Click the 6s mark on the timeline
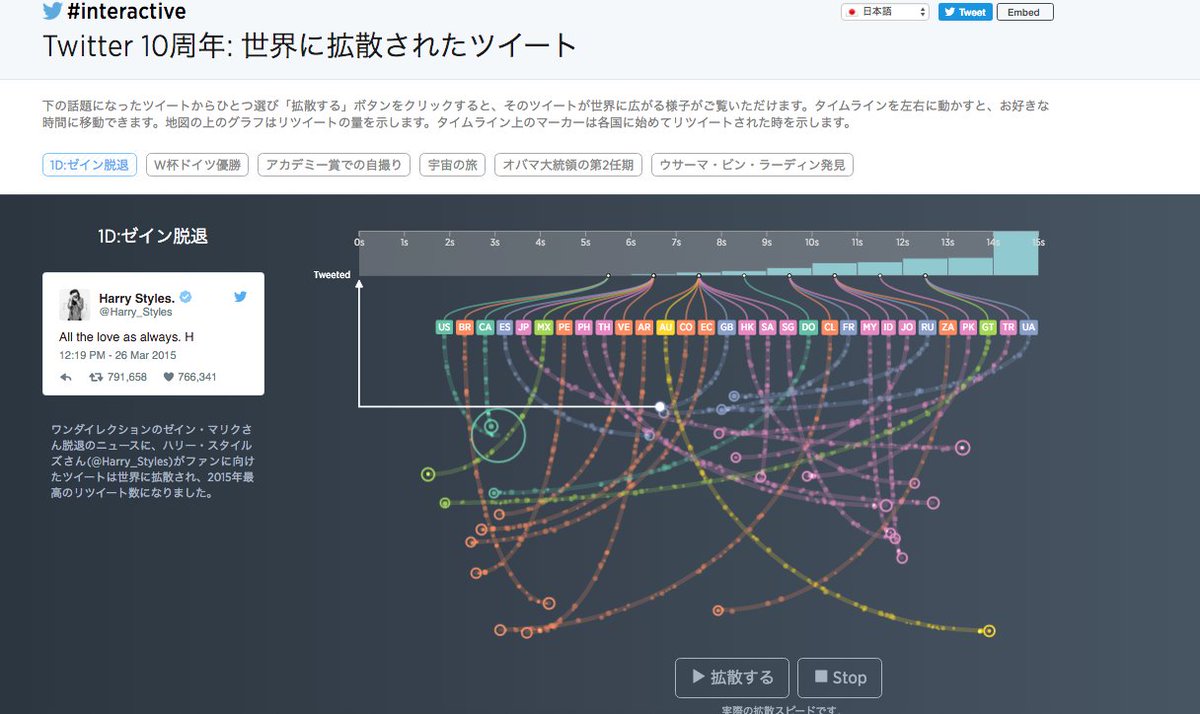 [x=631, y=242]
